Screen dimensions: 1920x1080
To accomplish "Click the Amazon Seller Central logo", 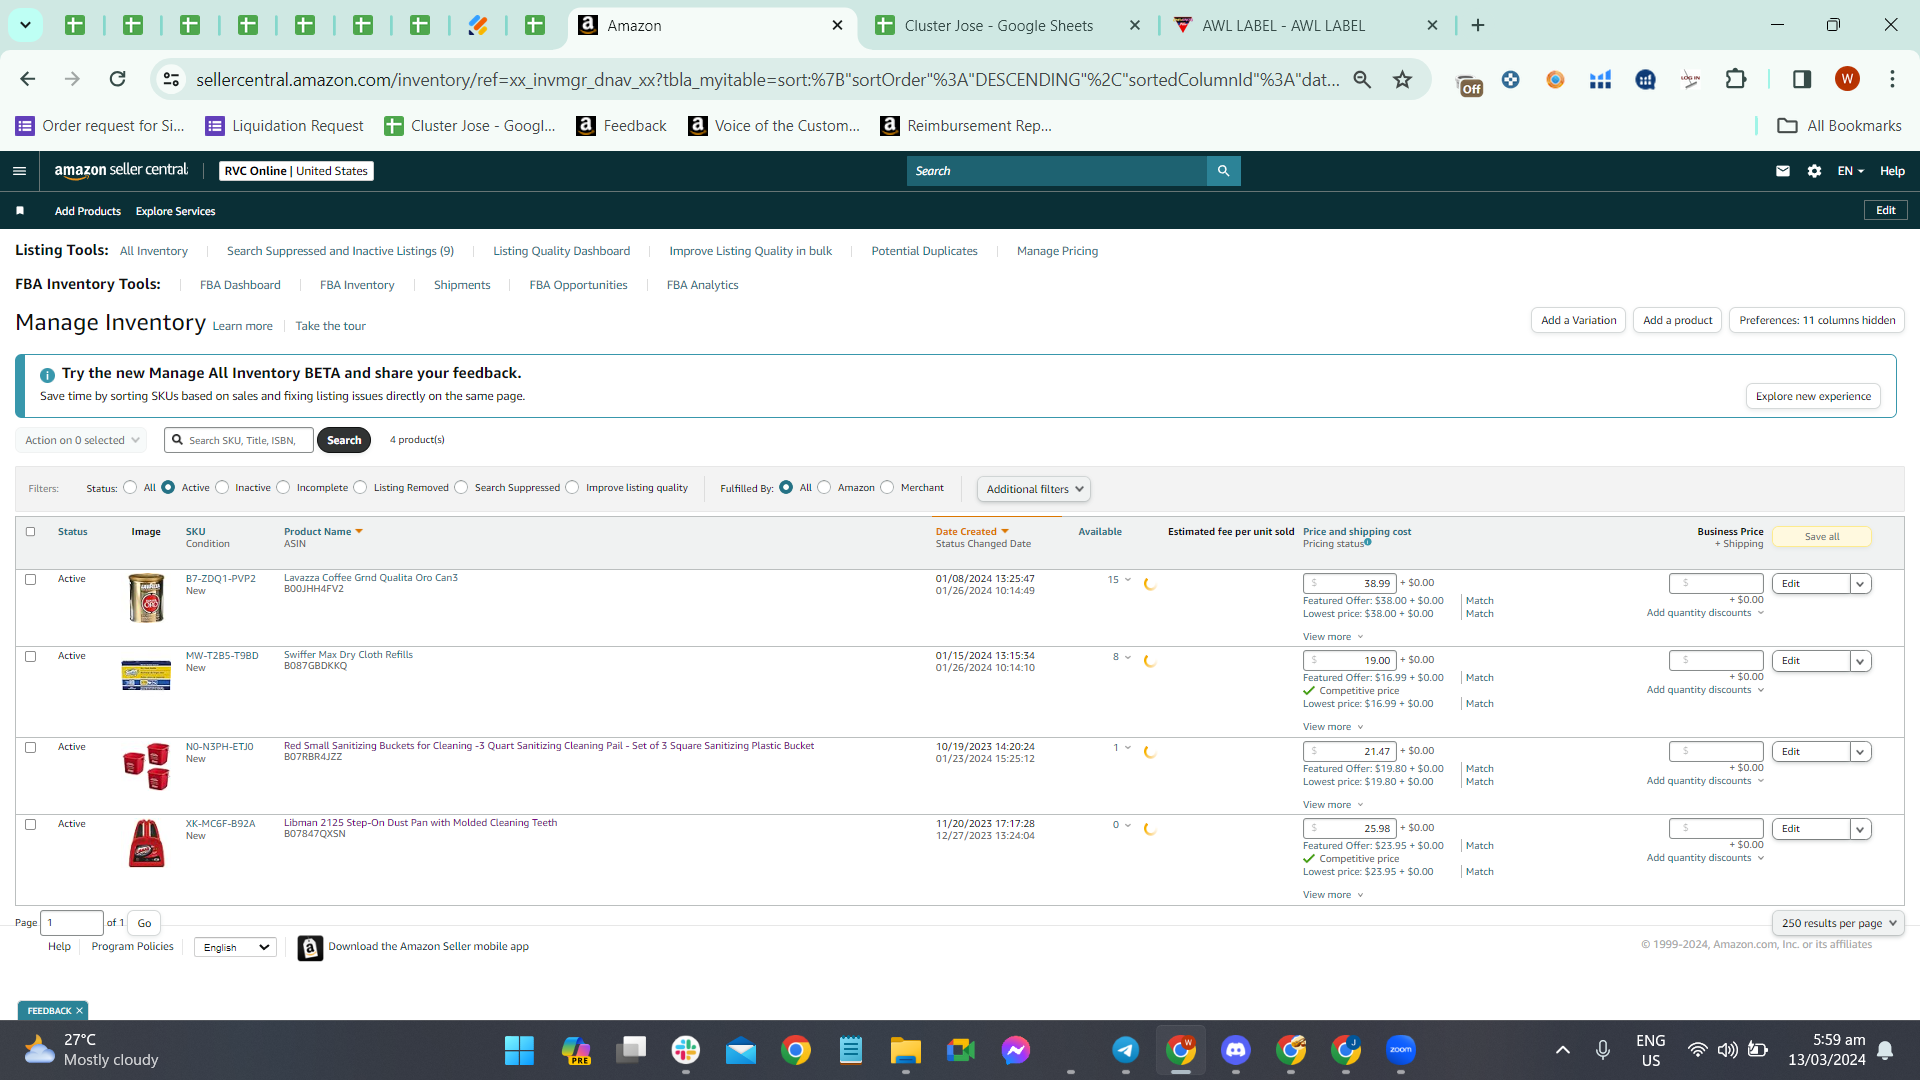I will tap(121, 171).
